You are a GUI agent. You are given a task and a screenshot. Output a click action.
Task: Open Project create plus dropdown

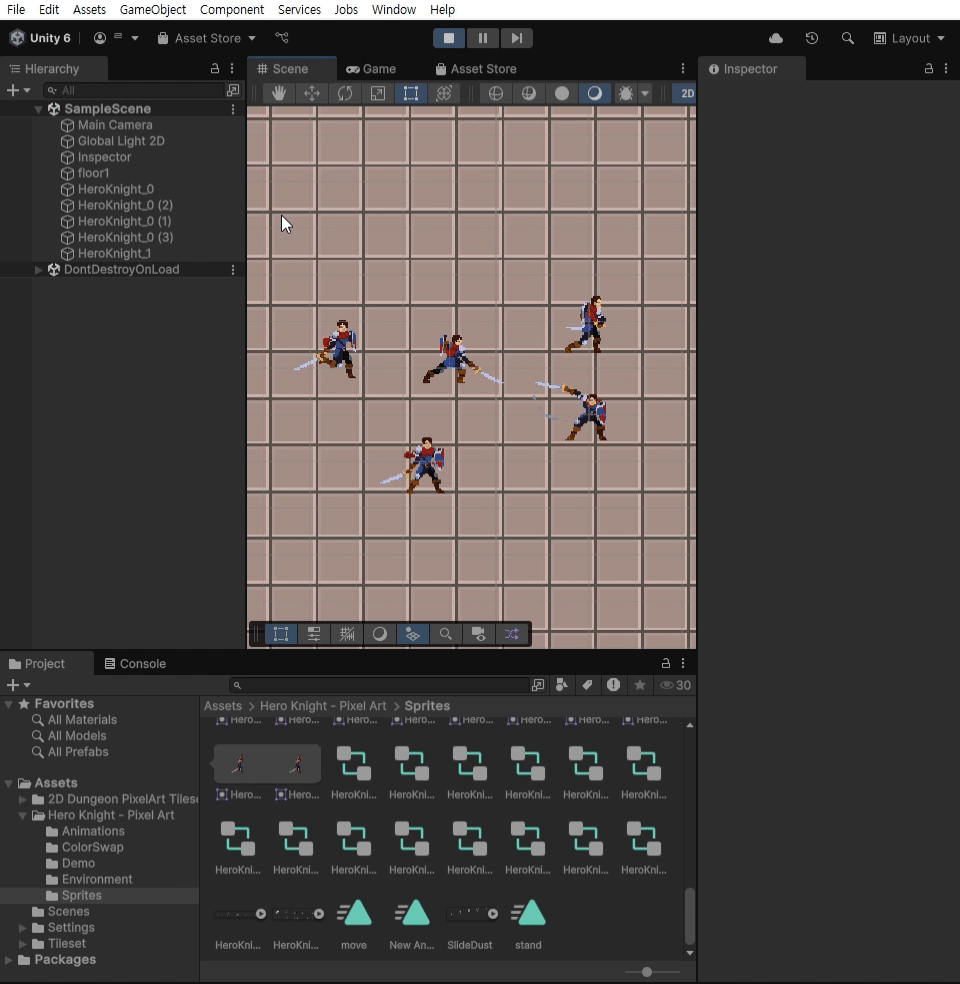[x=18, y=685]
